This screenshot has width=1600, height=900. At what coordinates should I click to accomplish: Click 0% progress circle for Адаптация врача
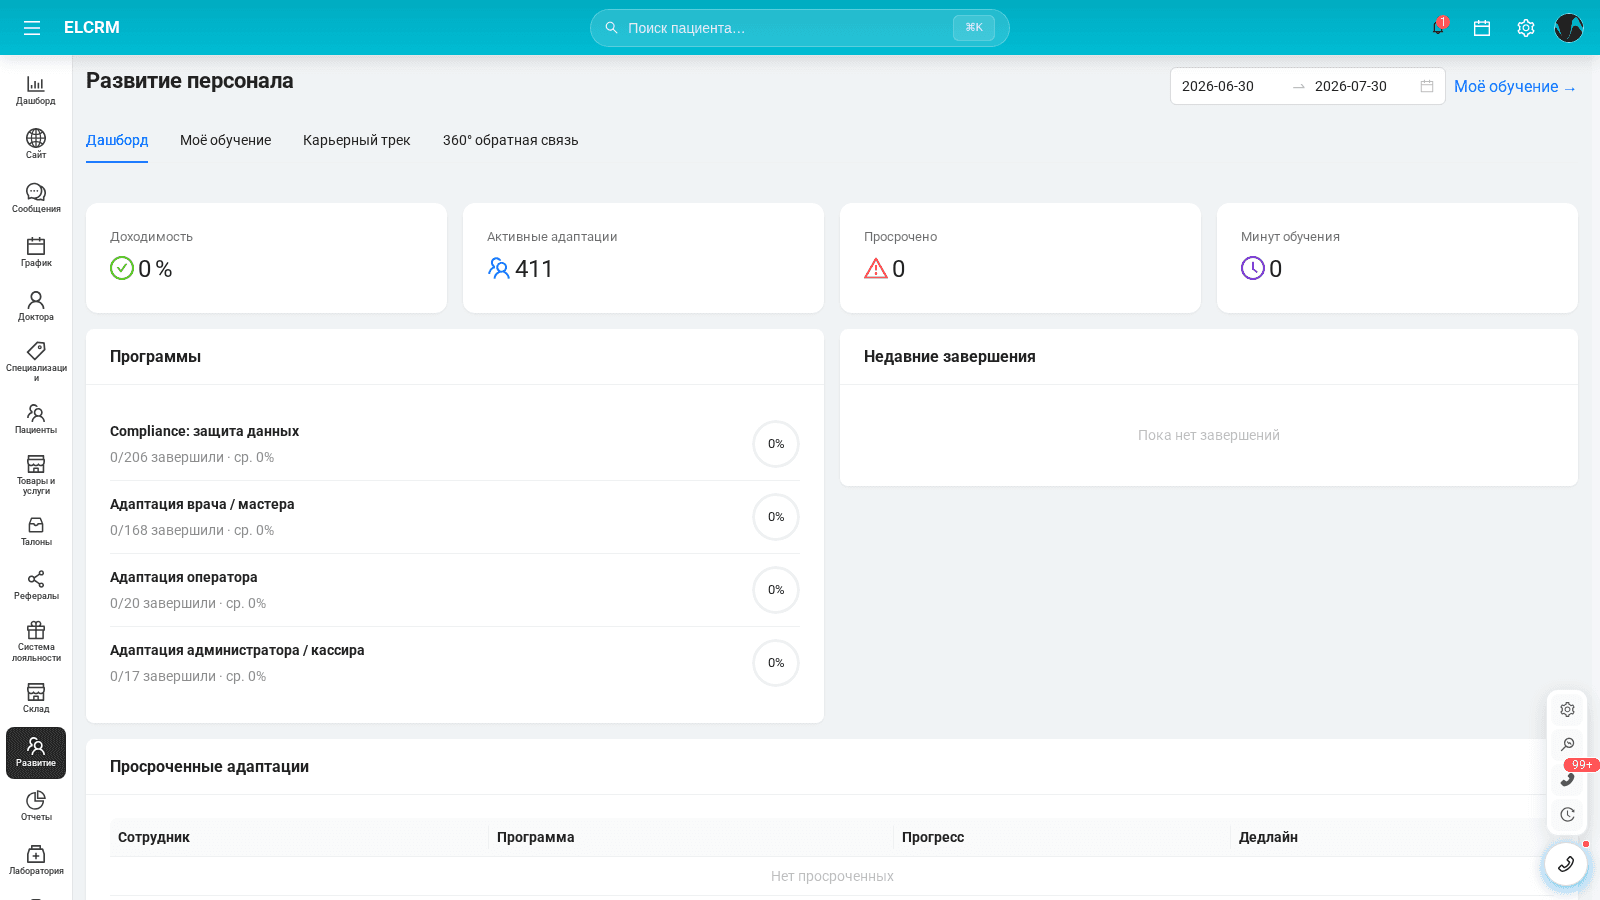point(776,517)
